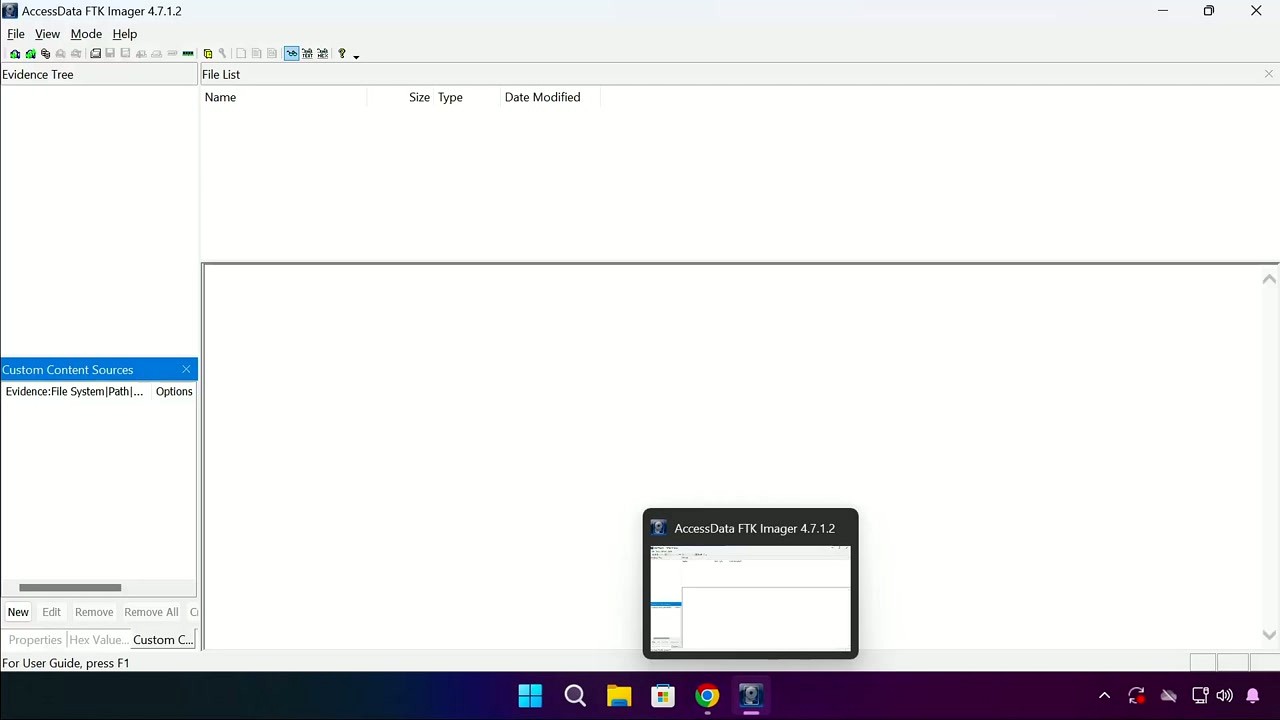Add all attached devices via toolbar icon

pyautogui.click(x=30, y=53)
